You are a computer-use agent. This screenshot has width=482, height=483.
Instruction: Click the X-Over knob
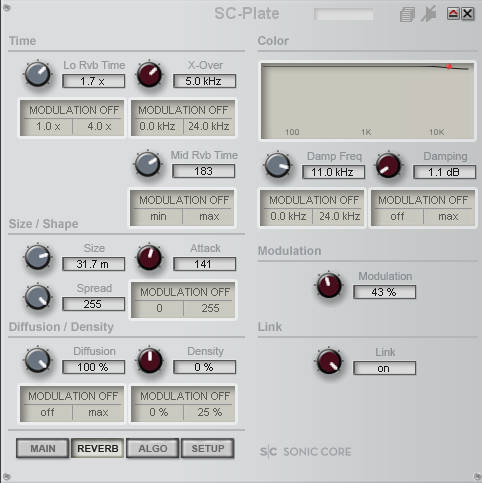[x=149, y=74]
